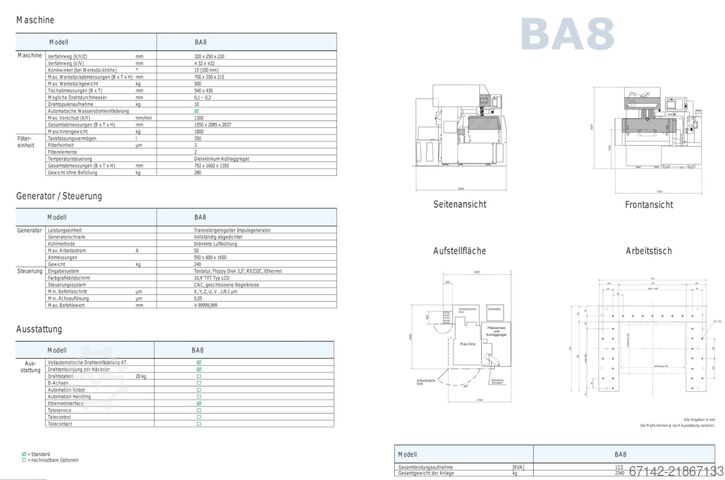The height and width of the screenshot is (480, 725).
Task: Open the Arbeitstisch table drawing
Action: [646, 337]
